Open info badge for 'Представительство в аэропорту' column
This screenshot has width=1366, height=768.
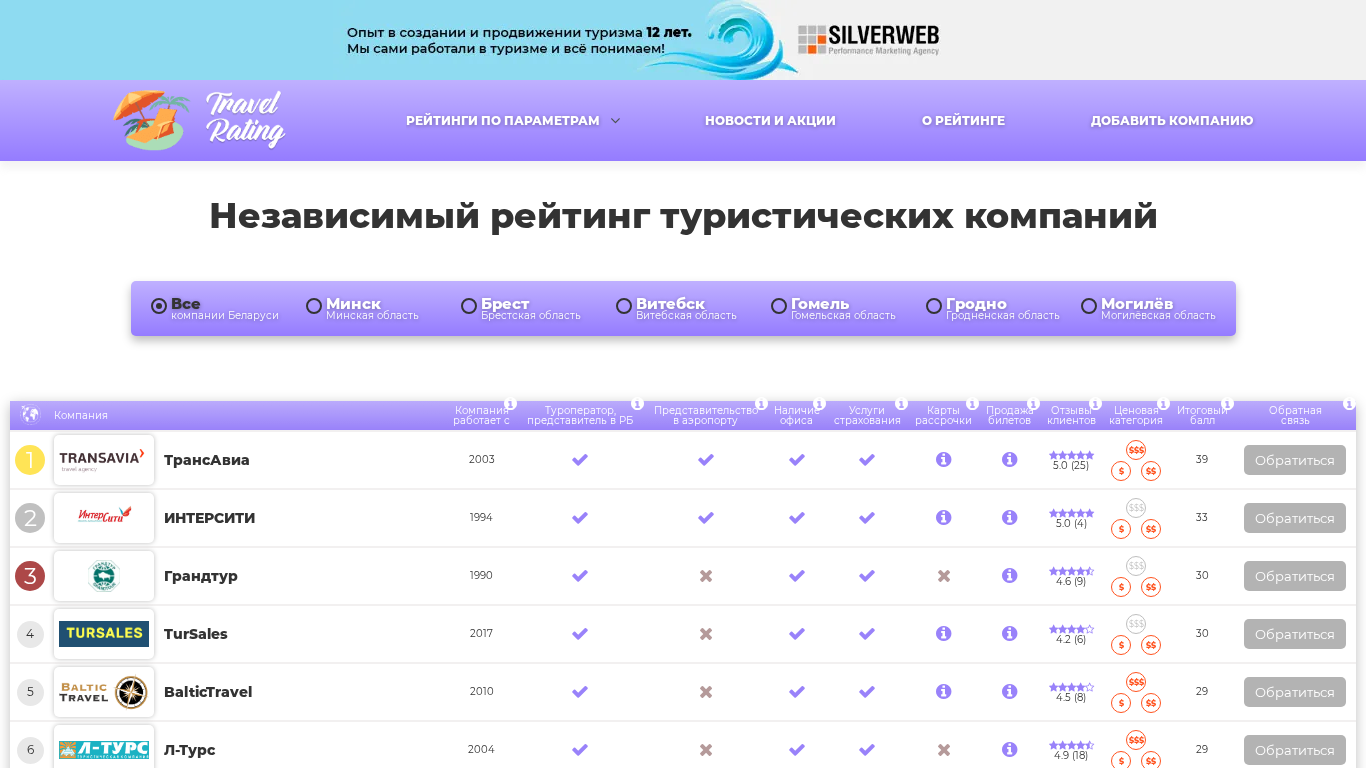pyautogui.click(x=761, y=404)
